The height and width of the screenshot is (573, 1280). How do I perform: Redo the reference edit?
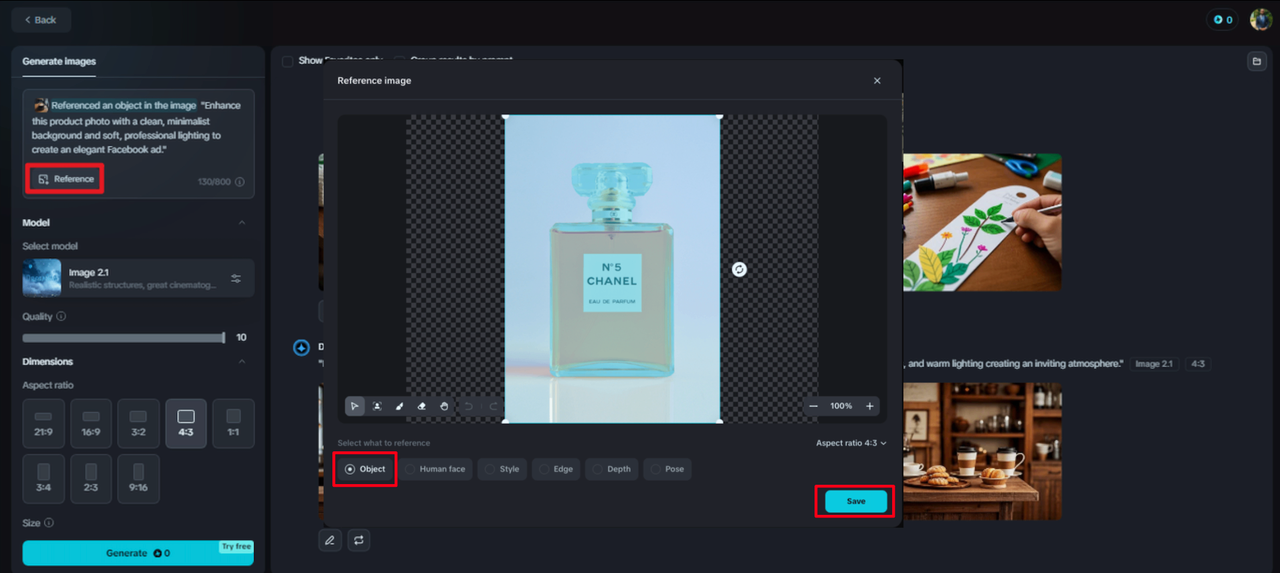[492, 406]
